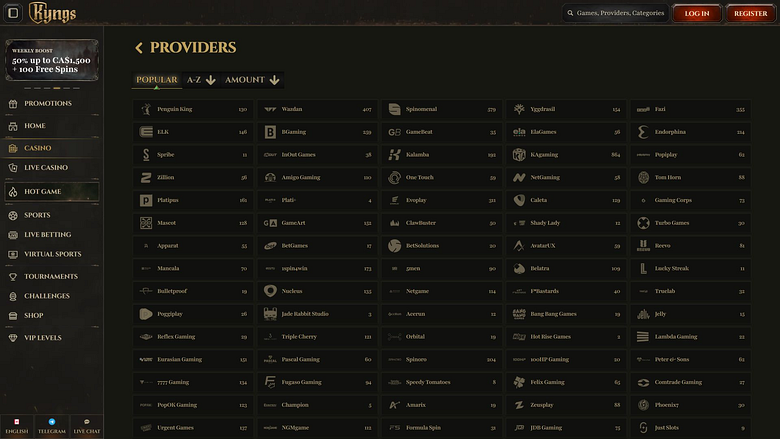
Task: Open the Spinomenal provider entry
Action: (x=442, y=109)
